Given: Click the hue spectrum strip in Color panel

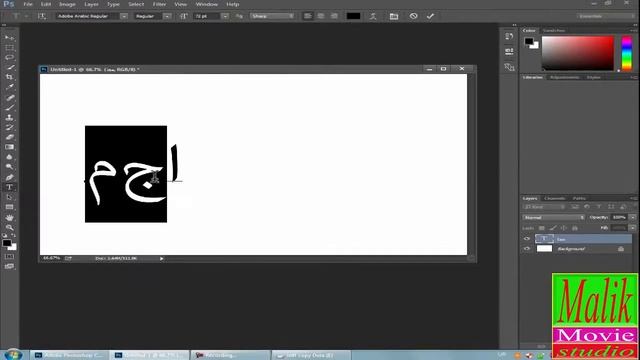Looking at the screenshot, I should click(627, 53).
